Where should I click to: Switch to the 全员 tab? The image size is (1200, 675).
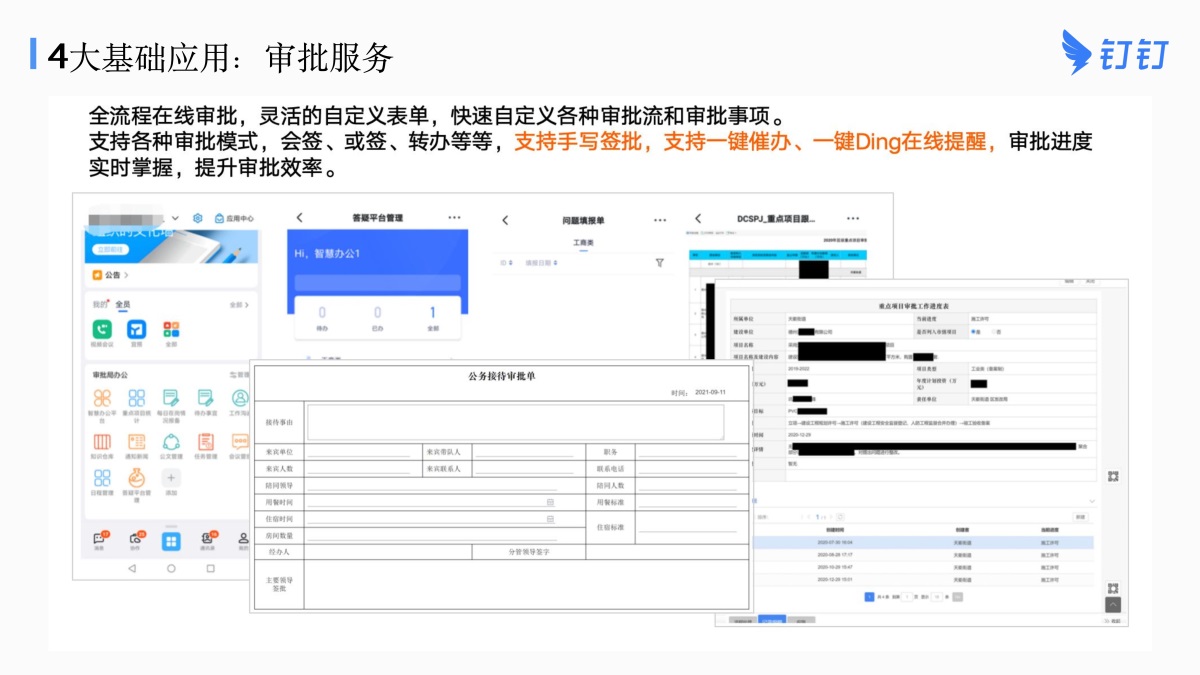tap(122, 304)
